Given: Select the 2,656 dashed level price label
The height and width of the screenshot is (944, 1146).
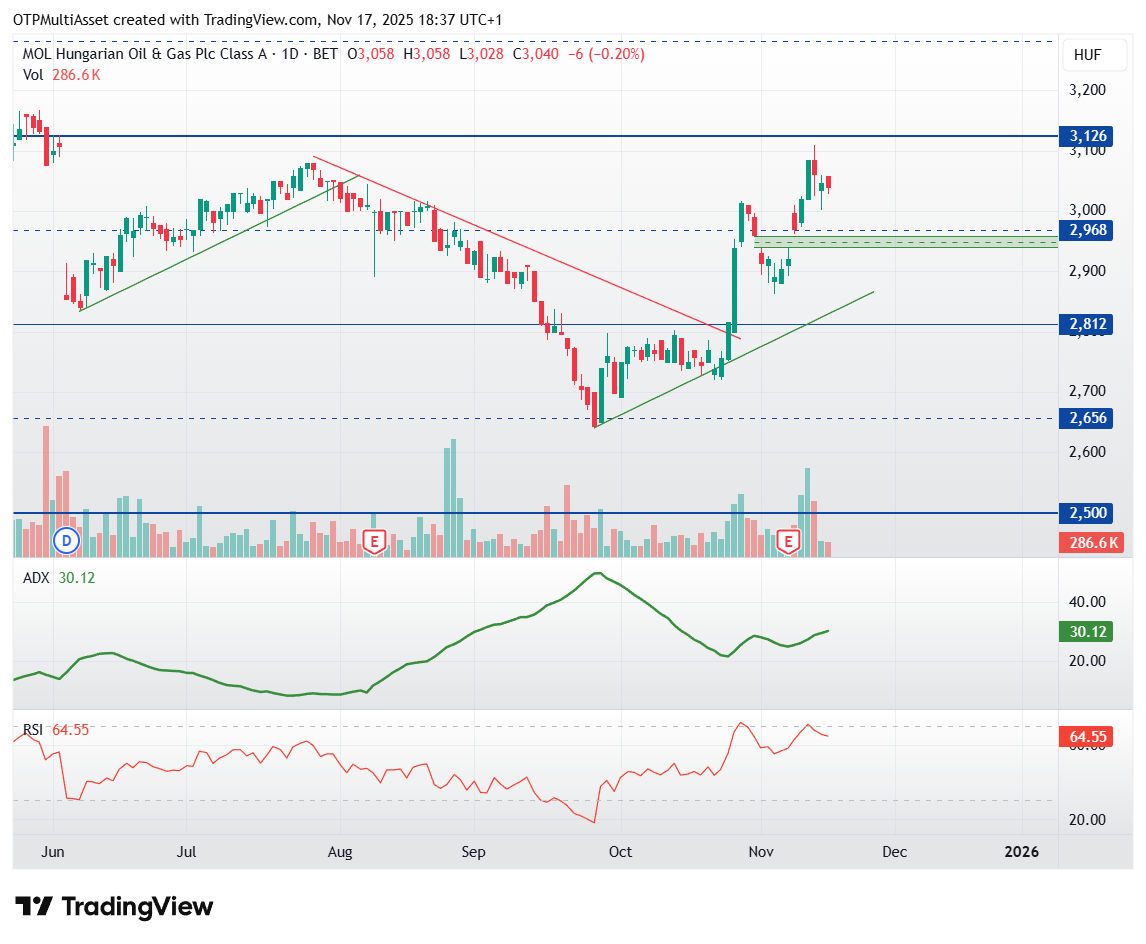Looking at the screenshot, I should pyautogui.click(x=1088, y=418).
